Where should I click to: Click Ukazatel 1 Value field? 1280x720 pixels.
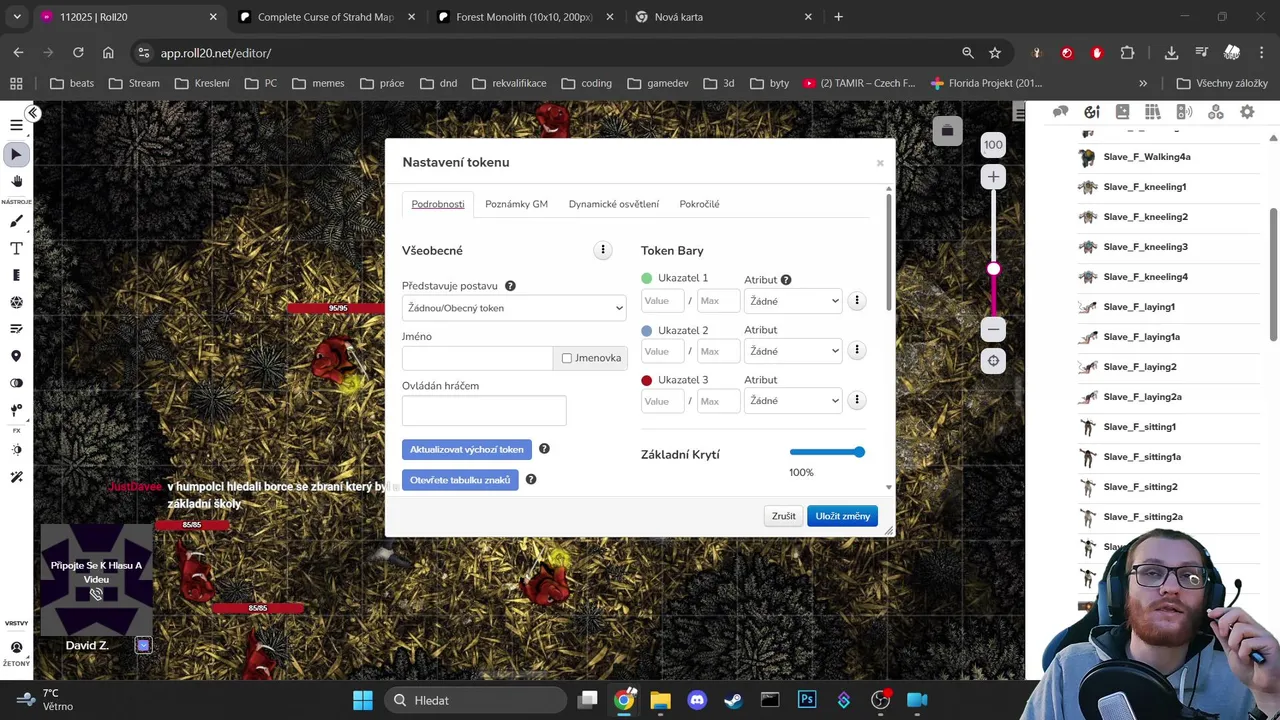(x=662, y=301)
